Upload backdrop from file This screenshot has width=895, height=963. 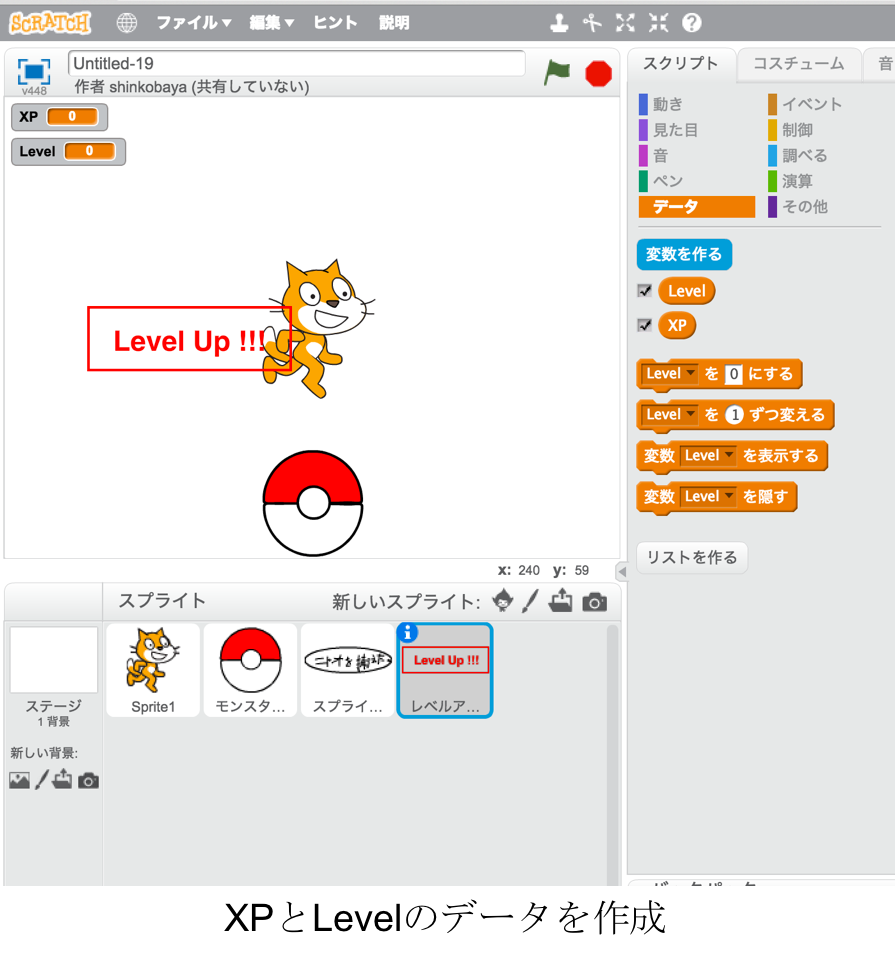[62, 780]
